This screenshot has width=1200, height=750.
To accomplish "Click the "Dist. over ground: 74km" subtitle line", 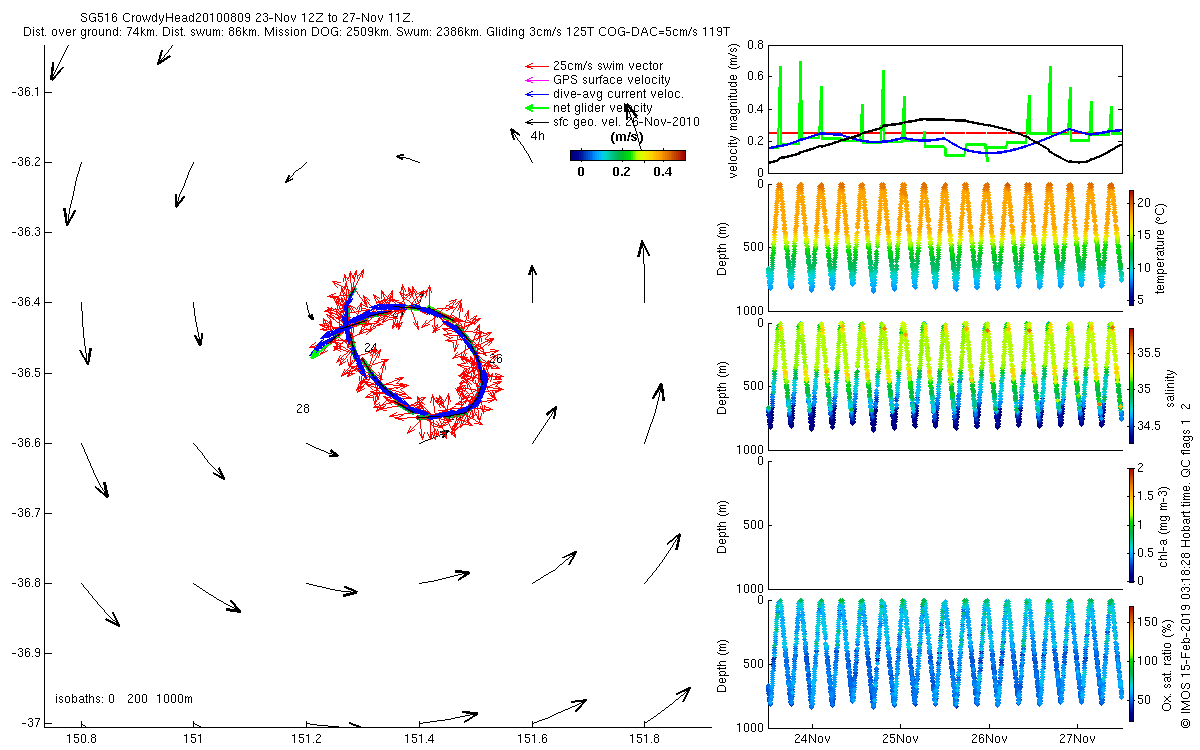I will pos(376,33).
